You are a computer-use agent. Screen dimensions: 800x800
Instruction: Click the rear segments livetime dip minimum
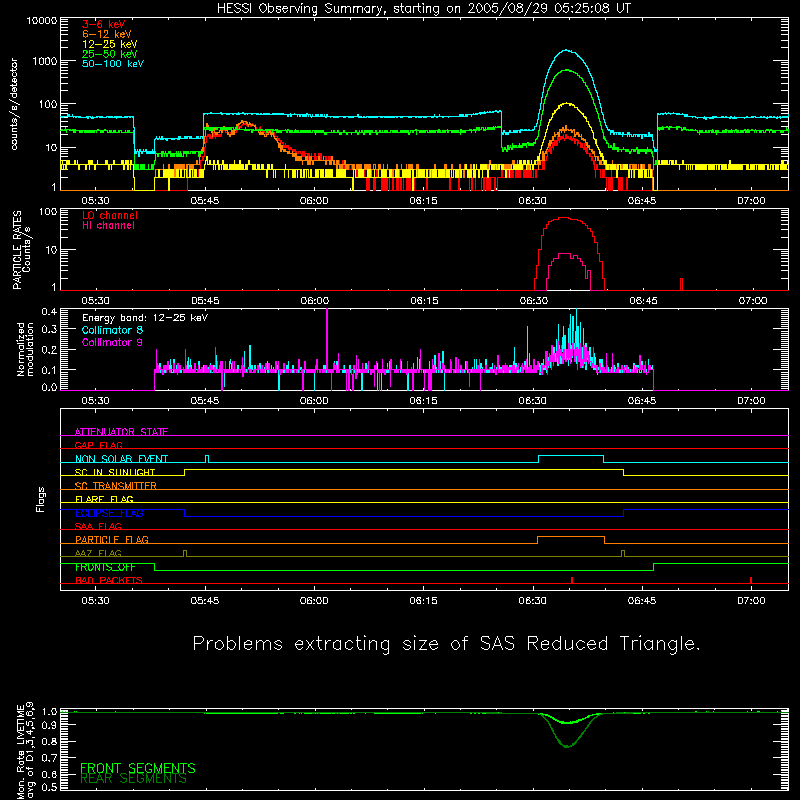click(567, 746)
